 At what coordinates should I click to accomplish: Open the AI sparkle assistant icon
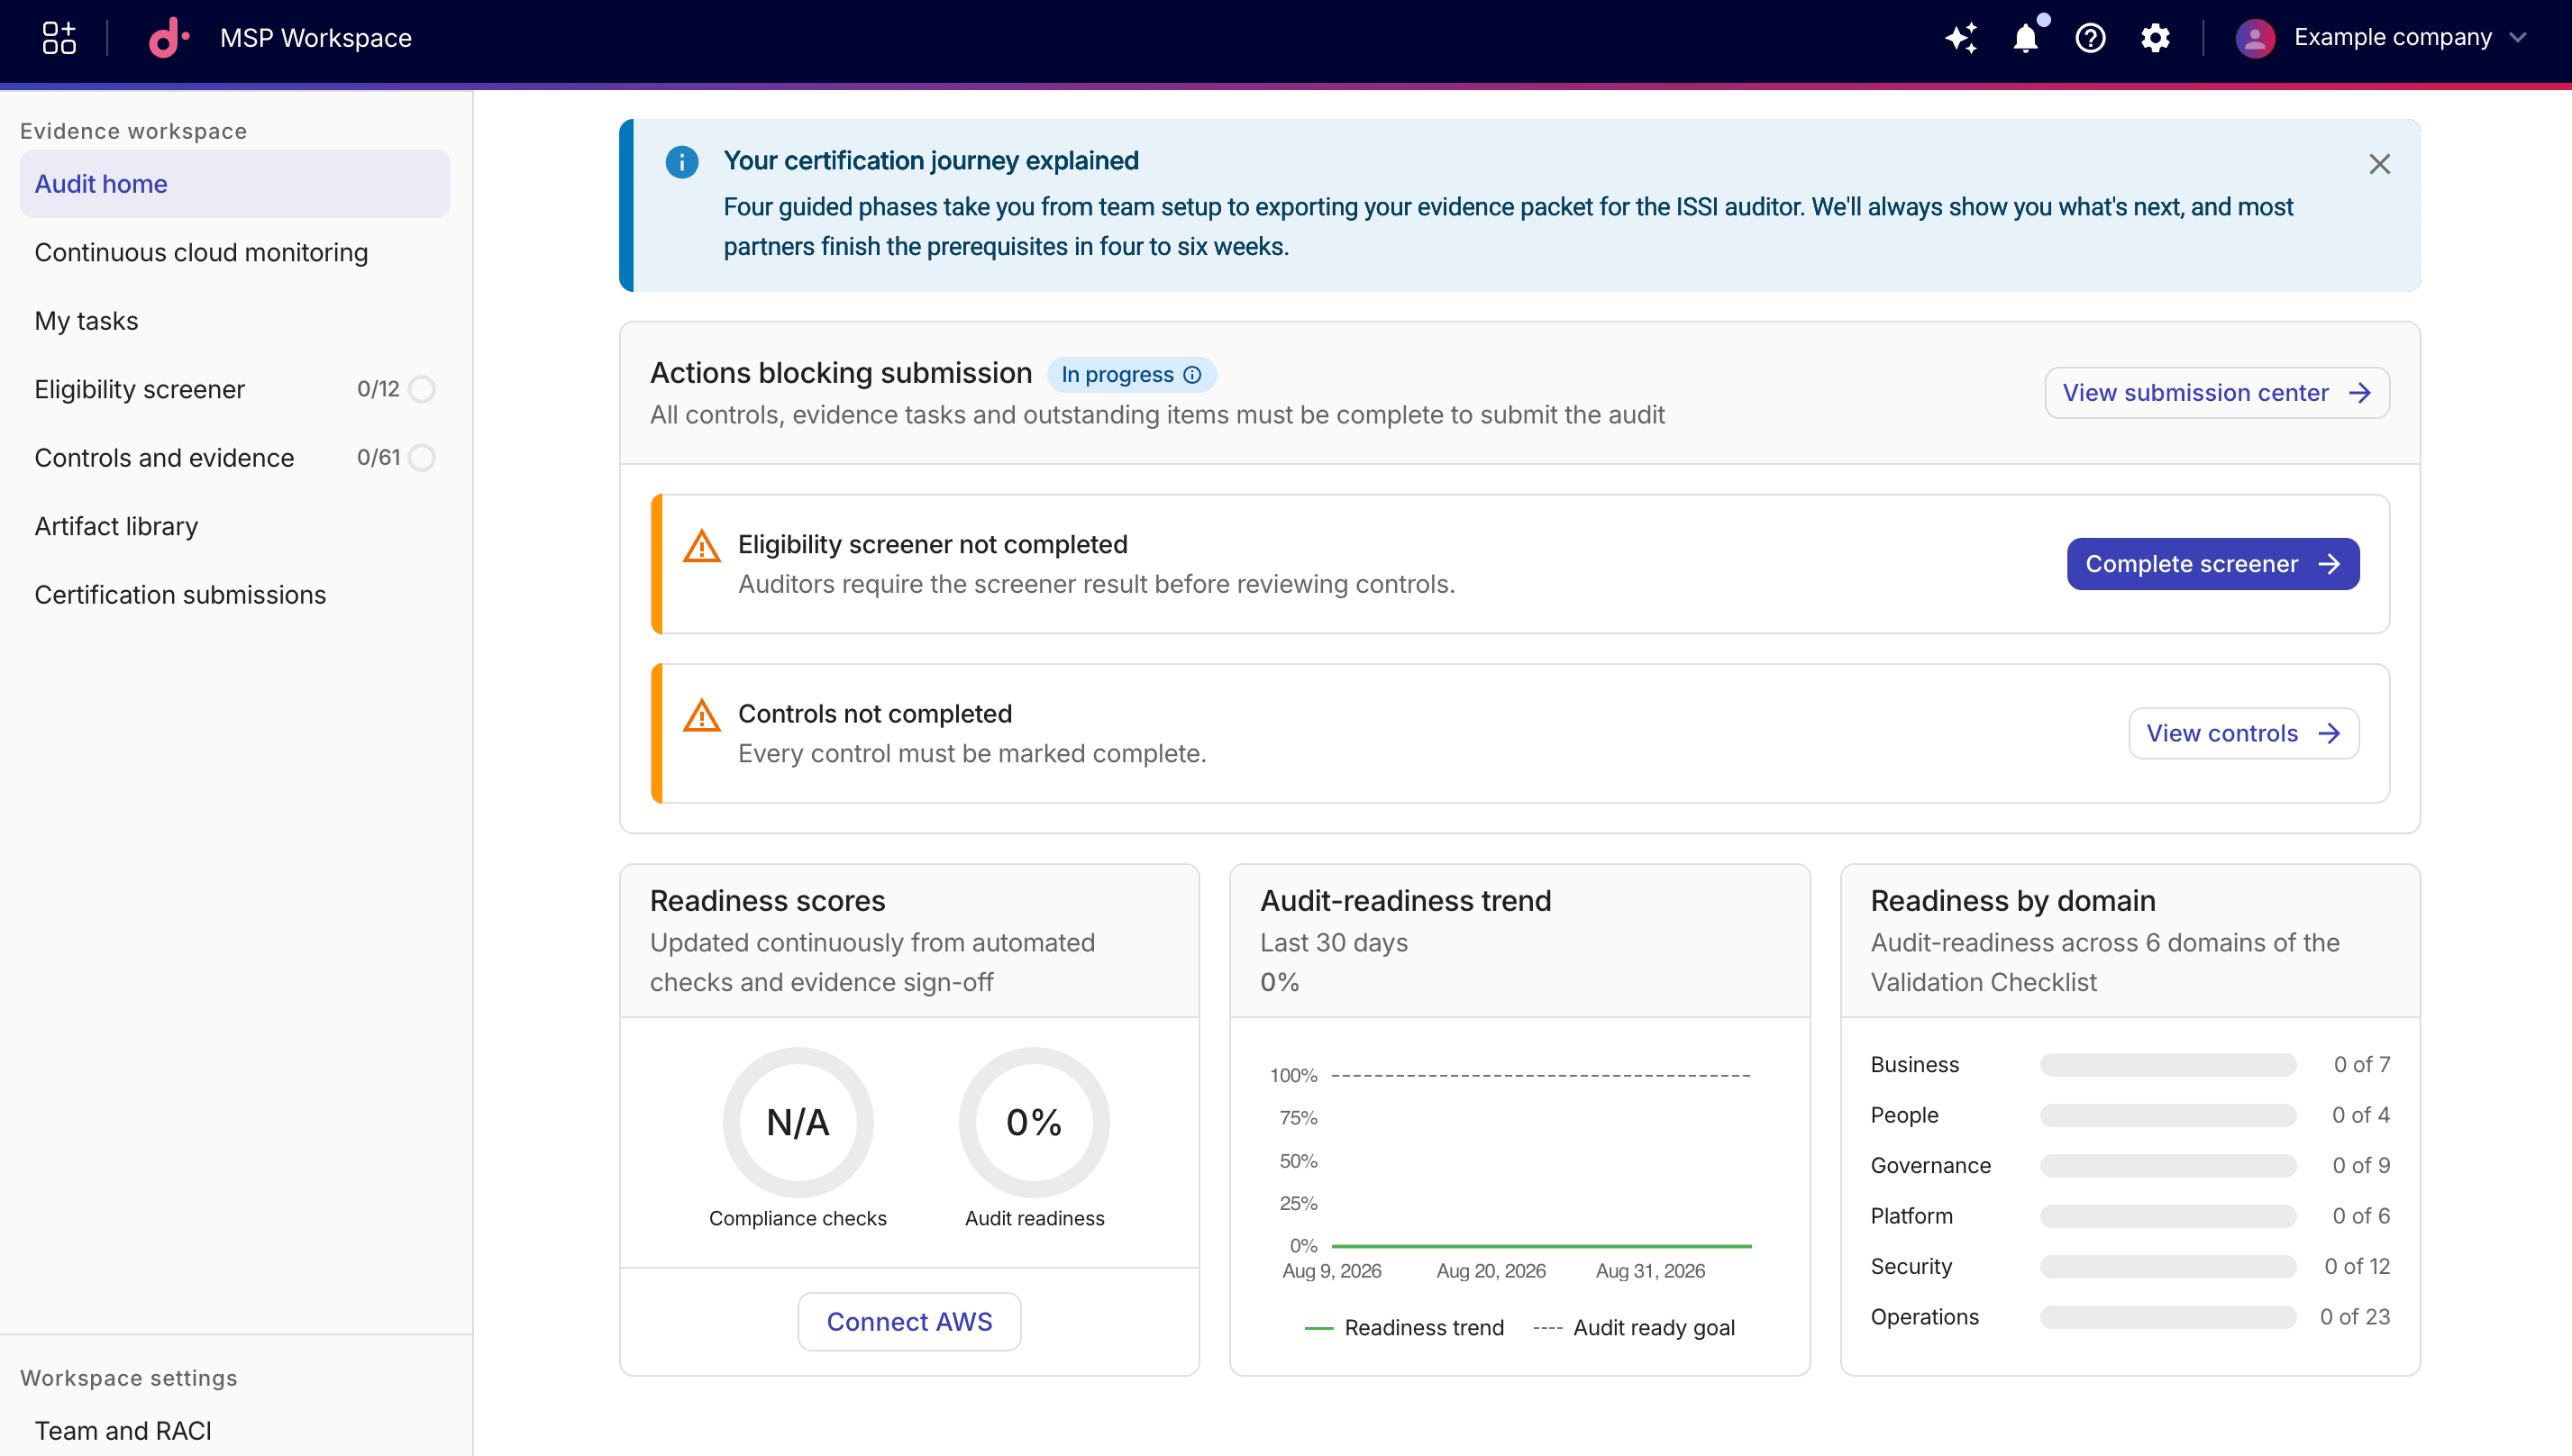coord(1961,38)
